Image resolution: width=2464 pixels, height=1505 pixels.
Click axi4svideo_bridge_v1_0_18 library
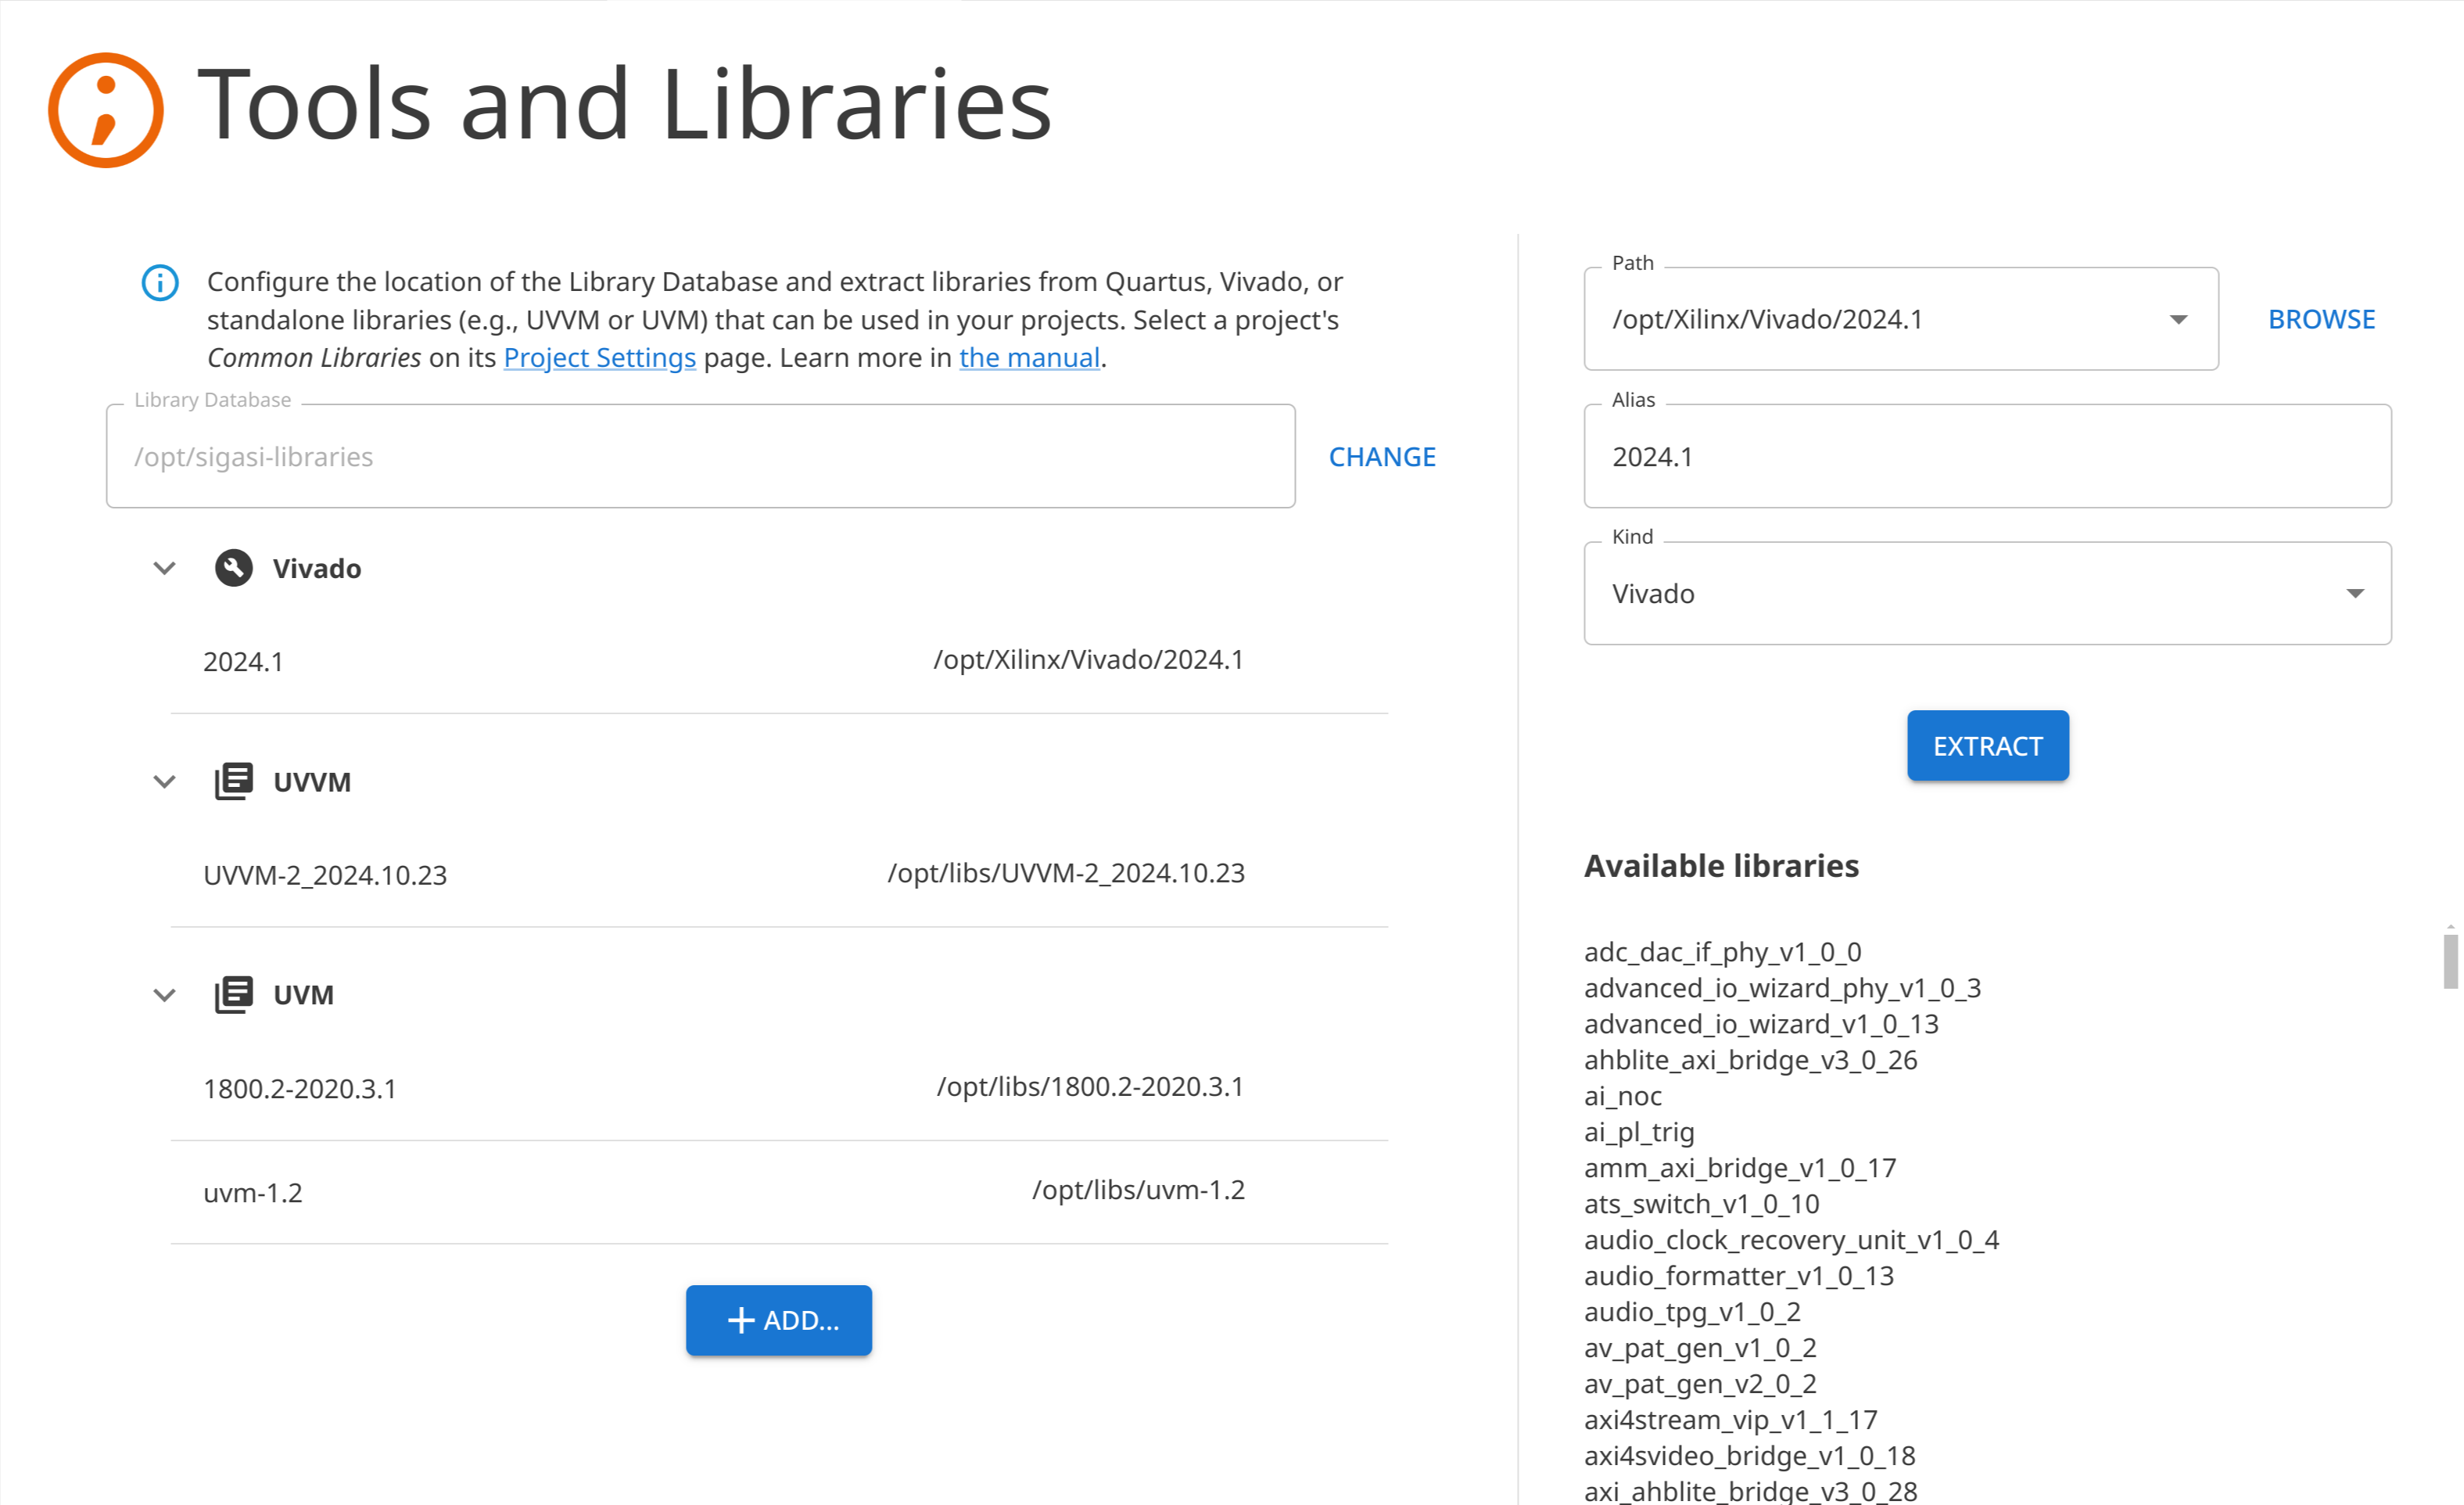tap(1749, 1456)
